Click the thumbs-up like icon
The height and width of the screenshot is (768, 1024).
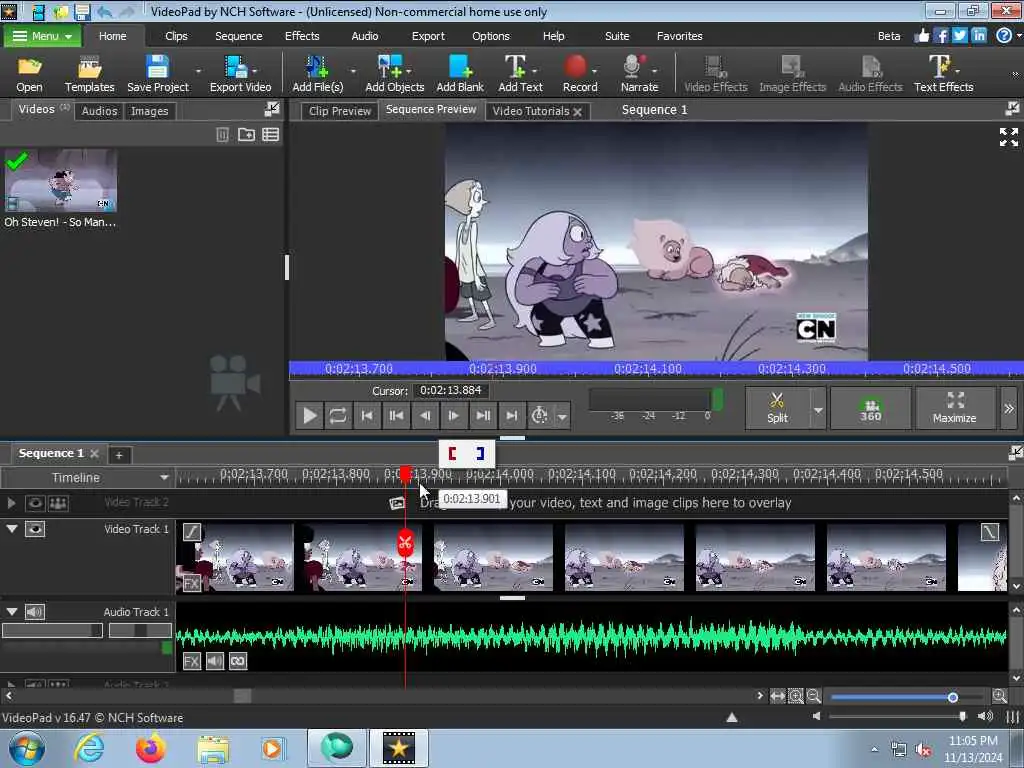[921, 35]
